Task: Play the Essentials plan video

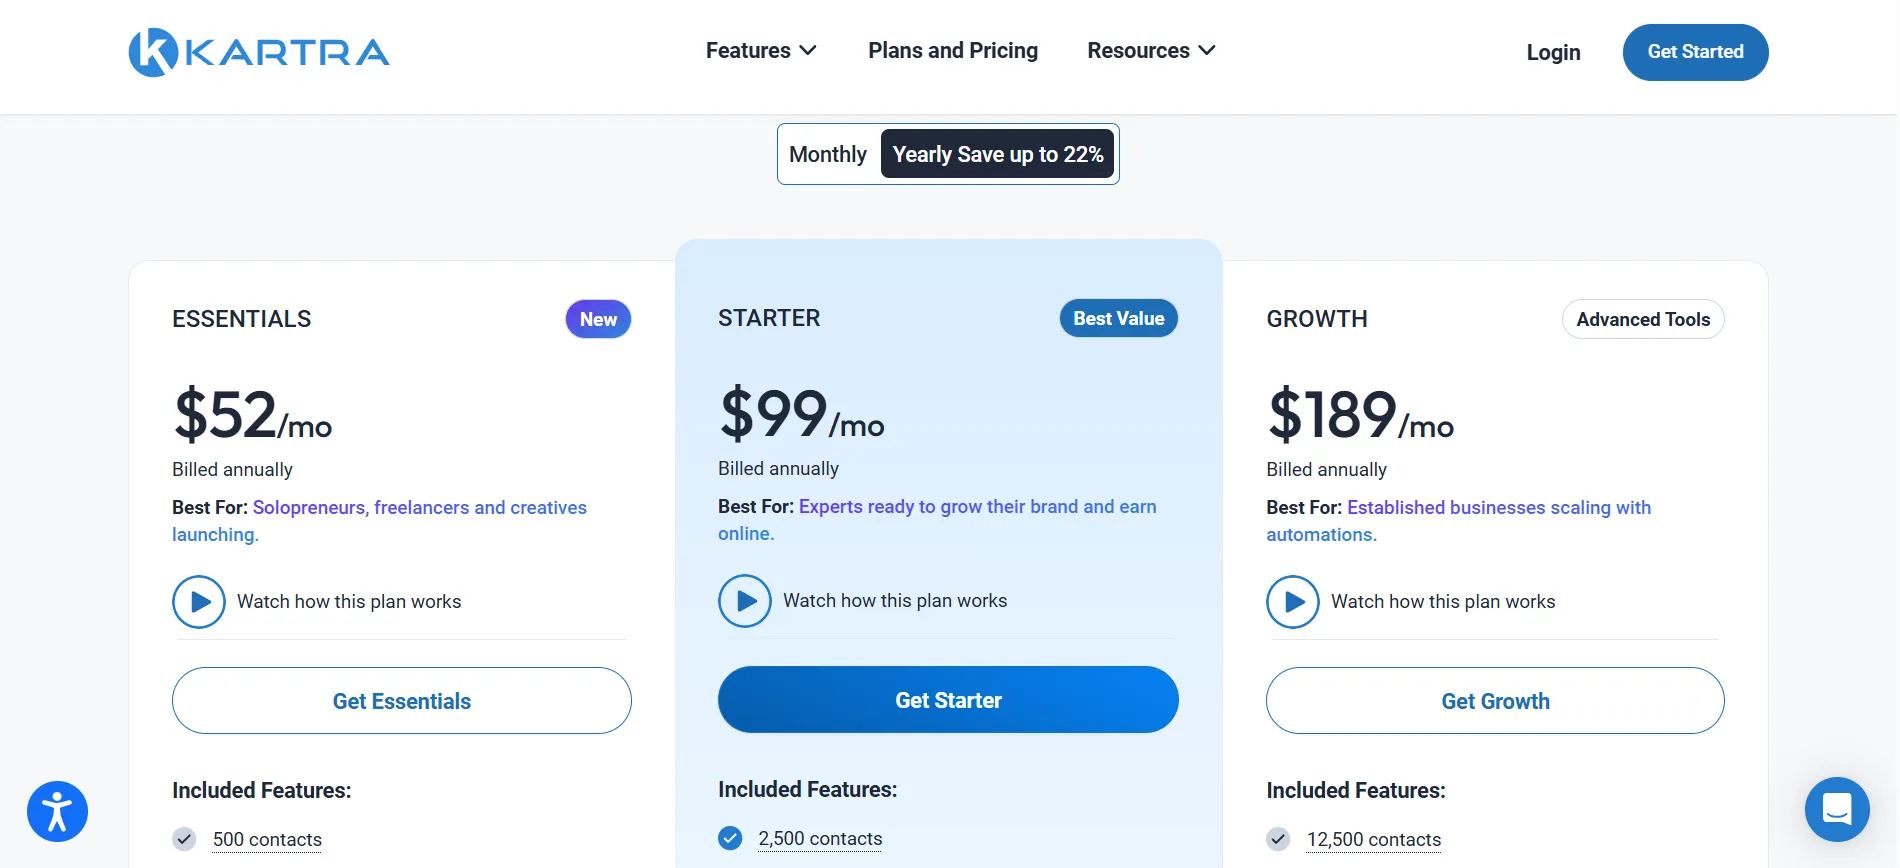Action: [x=199, y=602]
